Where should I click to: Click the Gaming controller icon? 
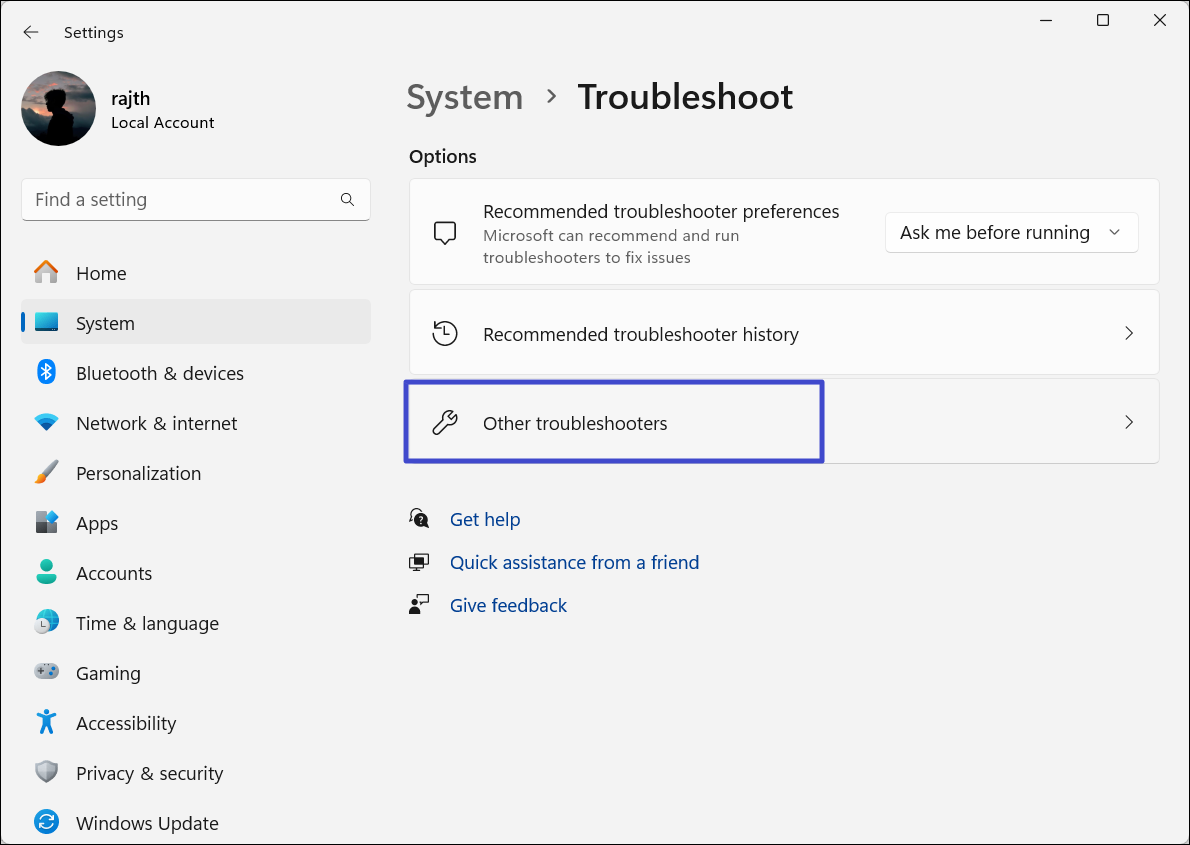[x=46, y=673]
